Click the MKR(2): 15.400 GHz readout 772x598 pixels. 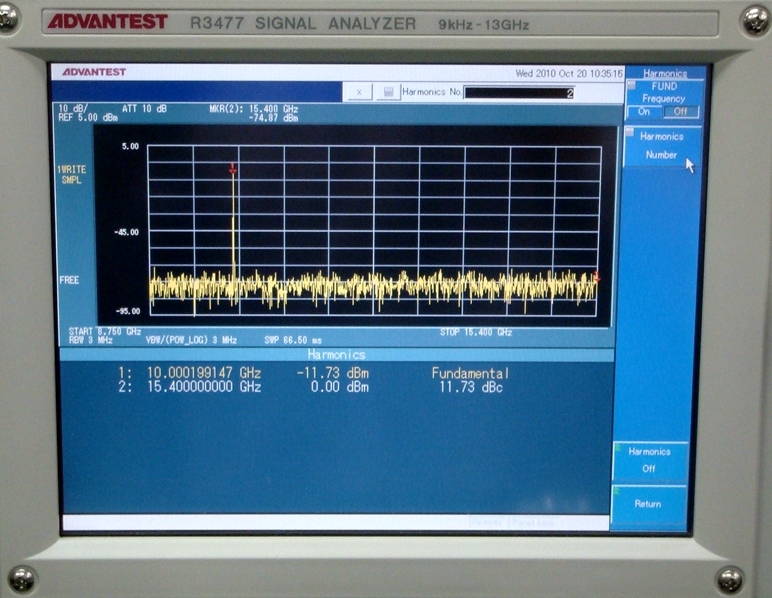coord(254,109)
